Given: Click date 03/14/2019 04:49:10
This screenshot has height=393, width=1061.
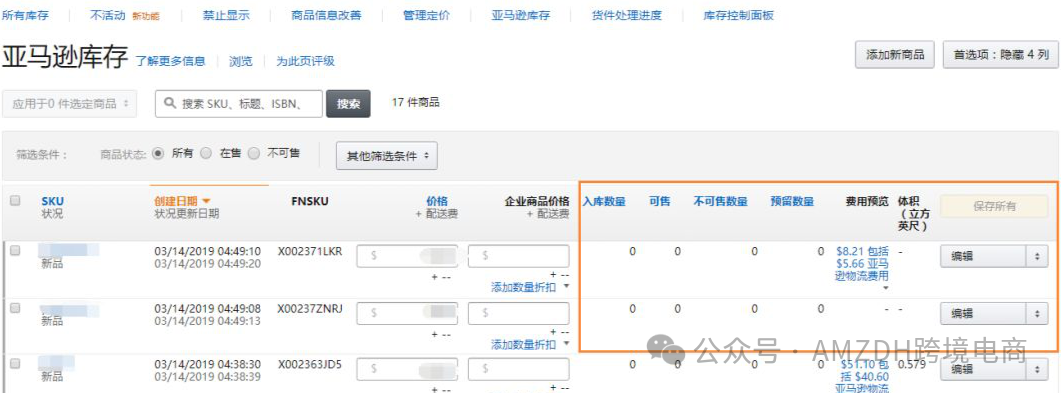Looking at the screenshot, I should [208, 252].
